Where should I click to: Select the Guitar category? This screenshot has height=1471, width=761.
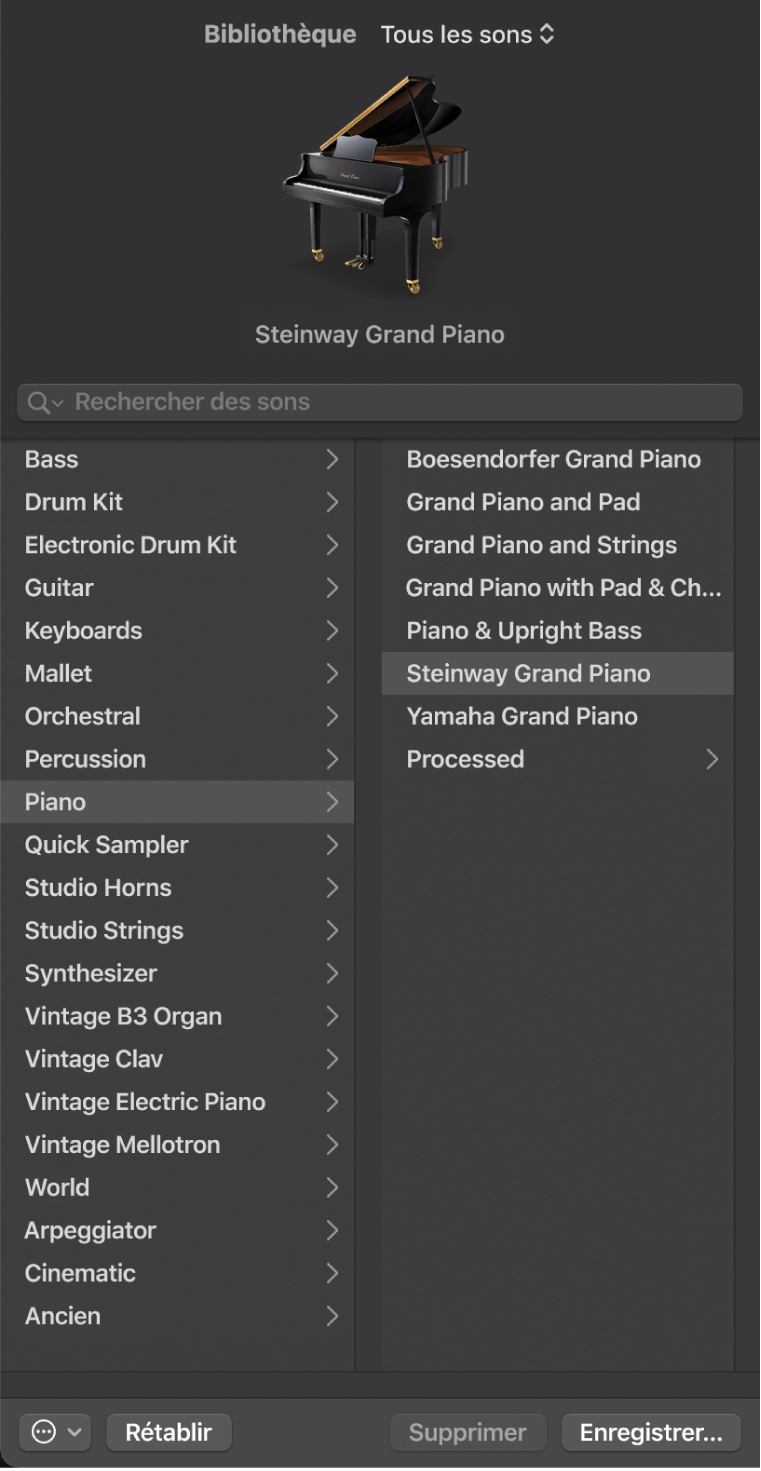tap(60, 588)
